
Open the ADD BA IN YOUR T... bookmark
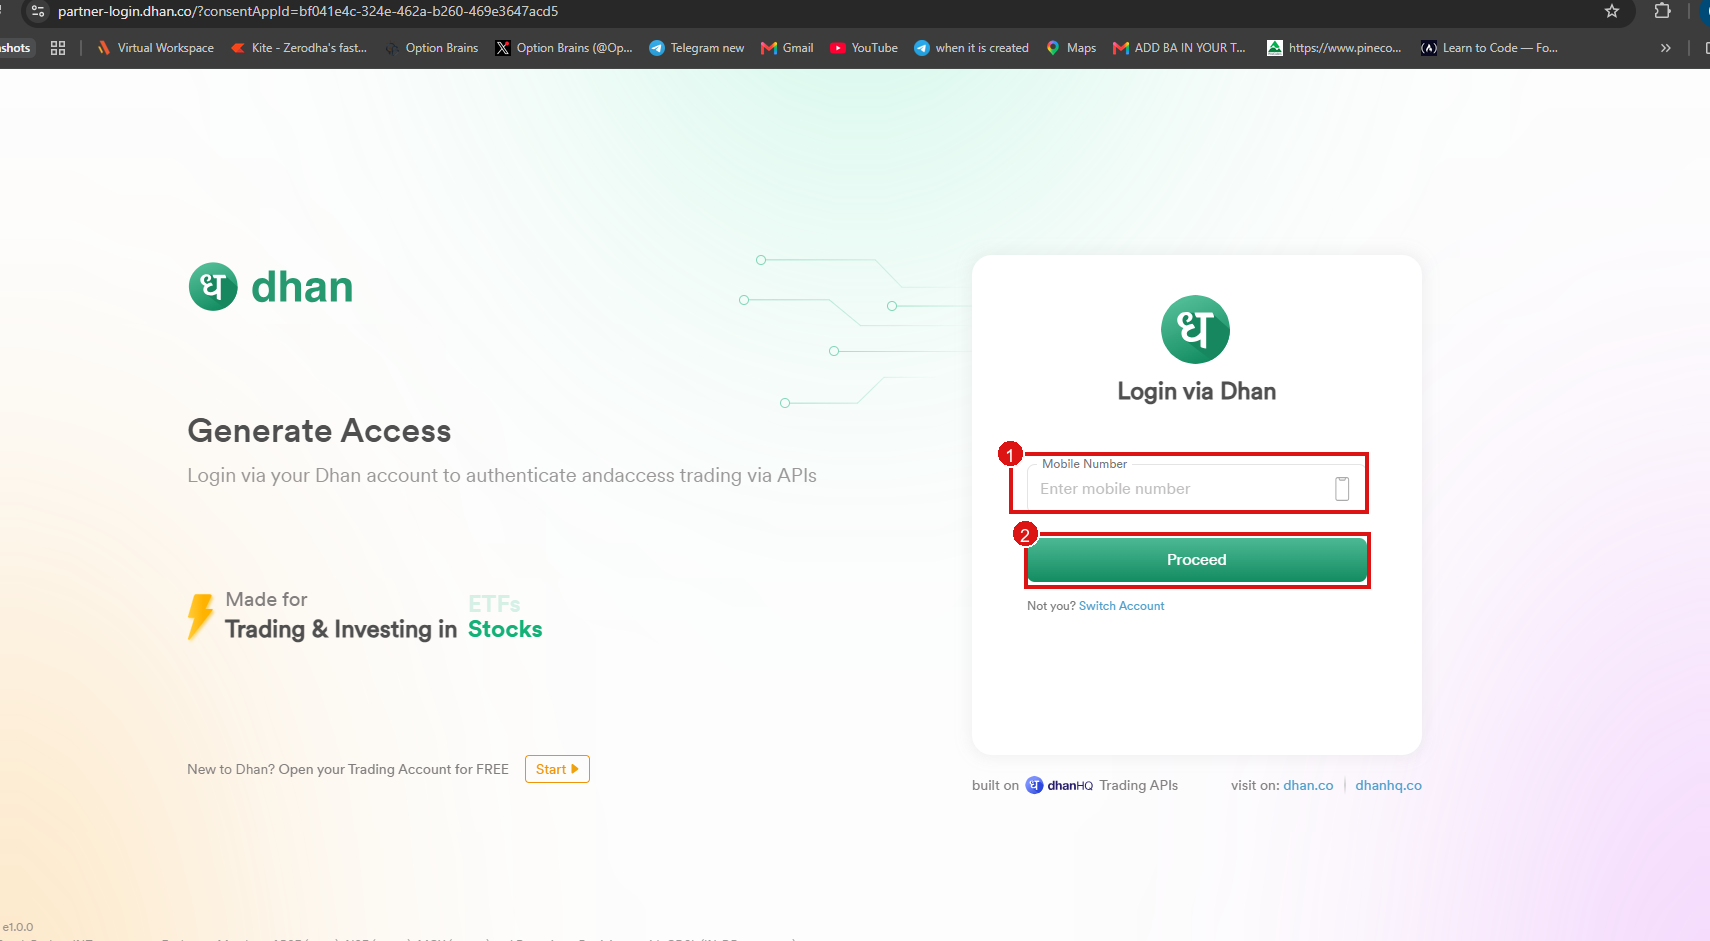pos(1179,48)
